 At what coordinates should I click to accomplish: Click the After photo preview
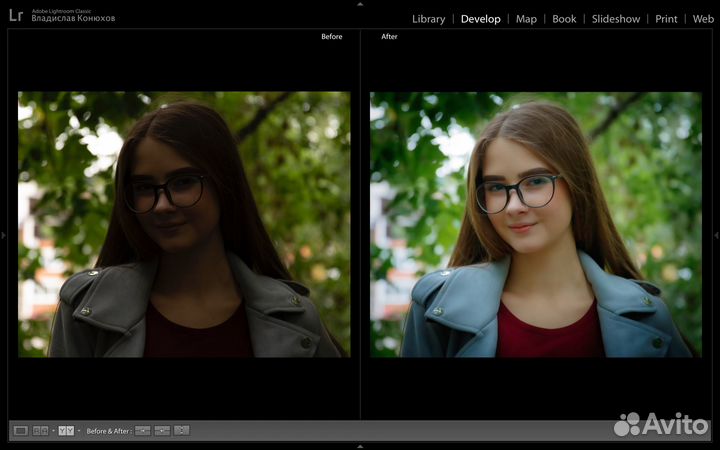(536, 225)
